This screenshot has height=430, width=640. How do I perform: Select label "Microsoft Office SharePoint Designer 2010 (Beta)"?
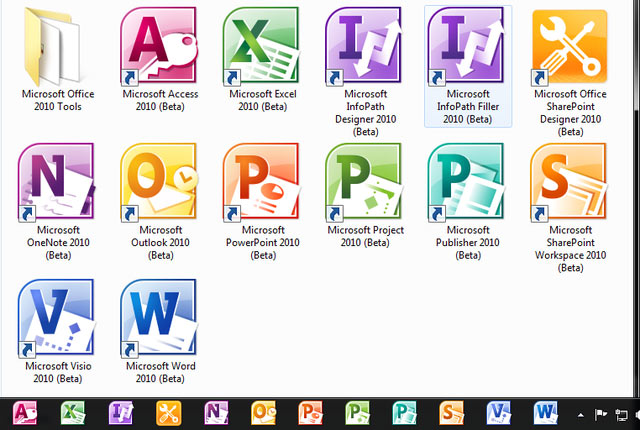click(x=570, y=113)
